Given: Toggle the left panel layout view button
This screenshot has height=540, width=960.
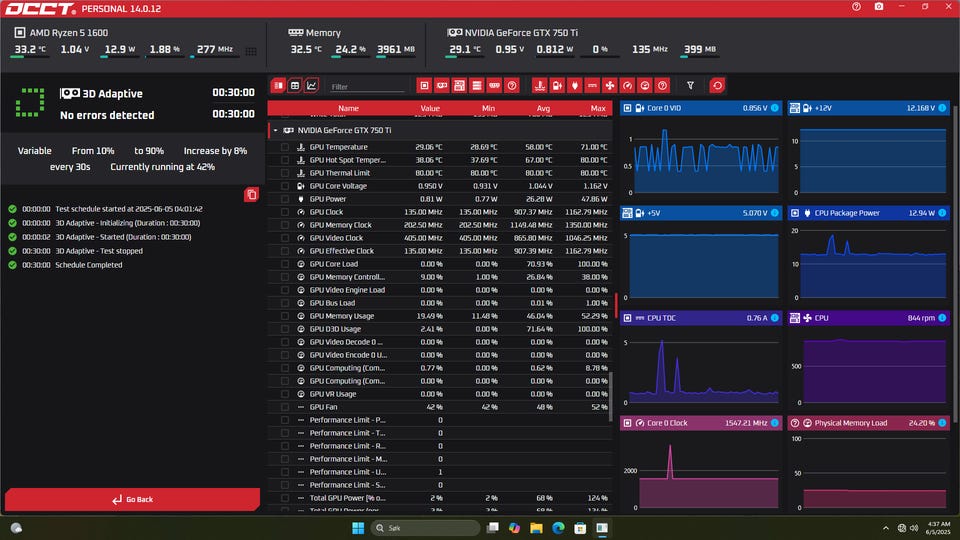Looking at the screenshot, I should 279,86.
